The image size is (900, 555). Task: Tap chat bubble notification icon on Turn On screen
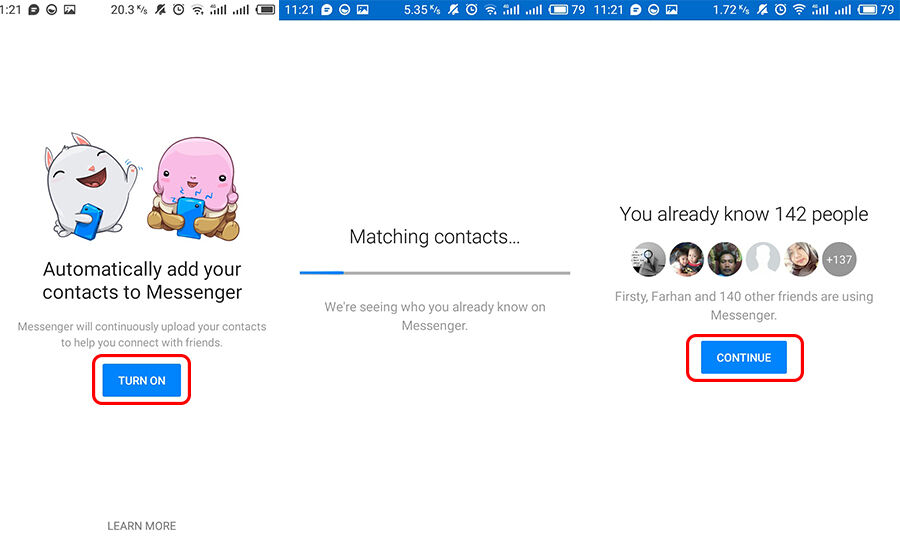click(34, 10)
